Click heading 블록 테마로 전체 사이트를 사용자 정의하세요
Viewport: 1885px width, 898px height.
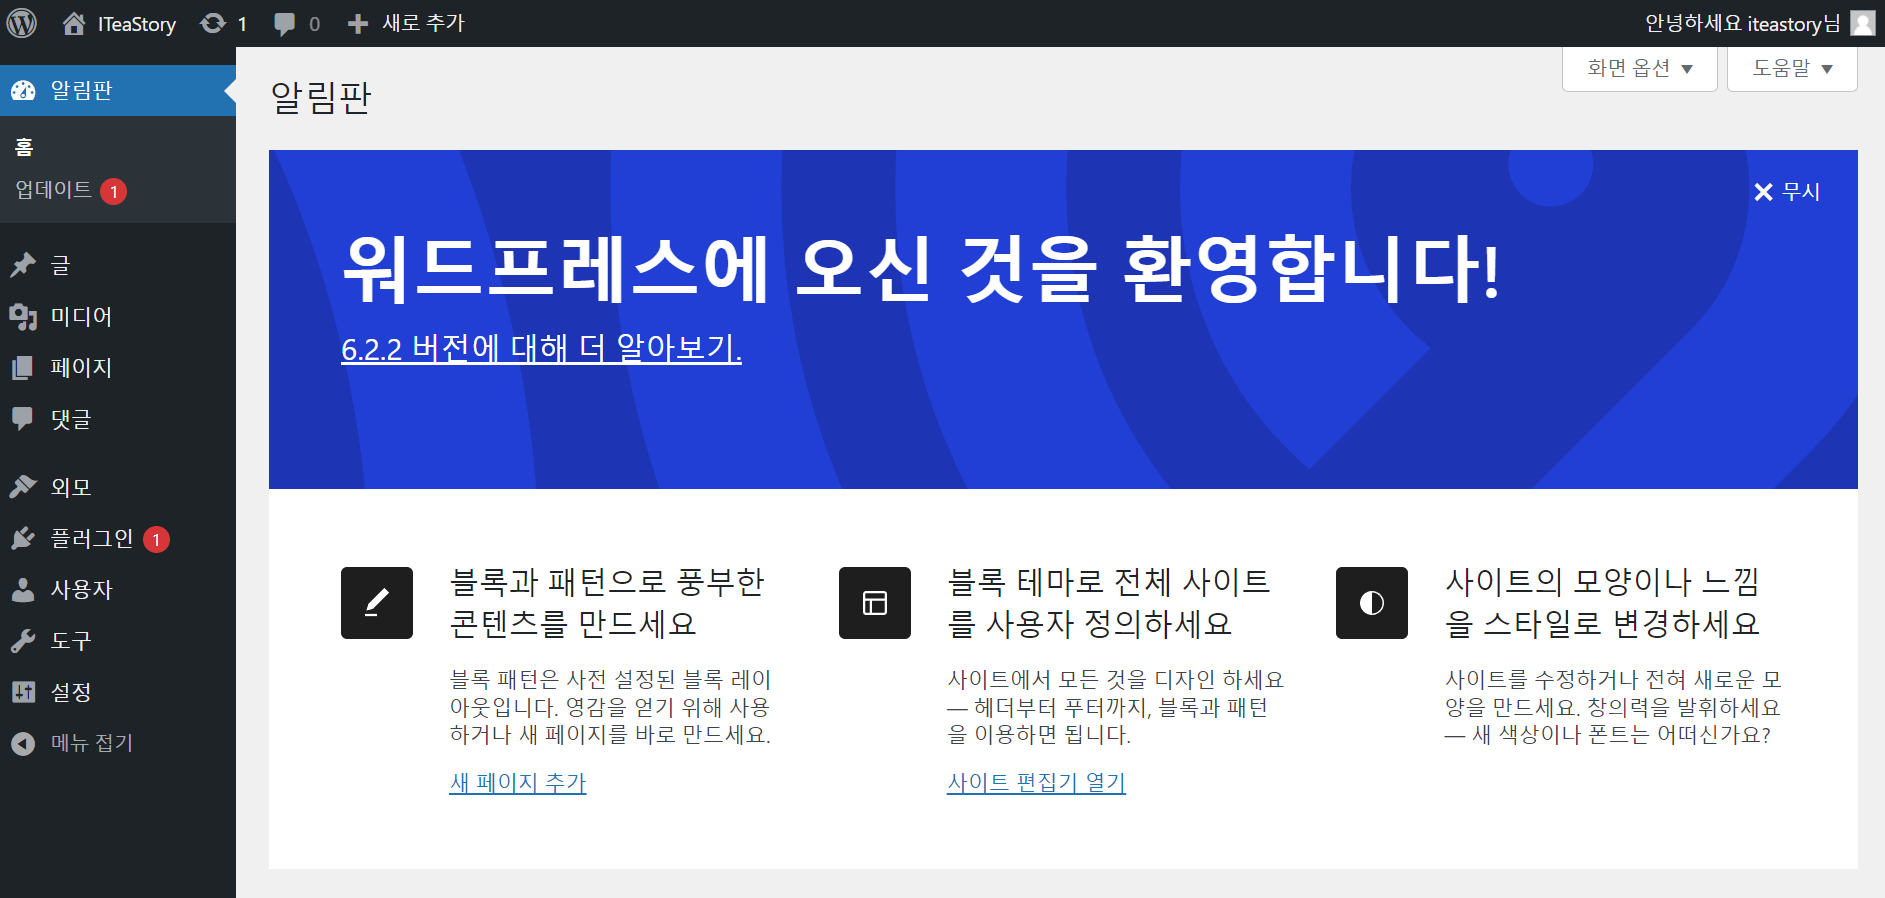(1109, 602)
